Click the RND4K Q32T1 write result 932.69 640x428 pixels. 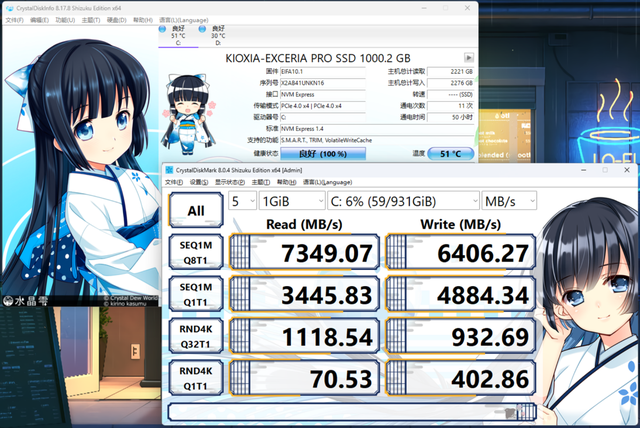coord(461,336)
